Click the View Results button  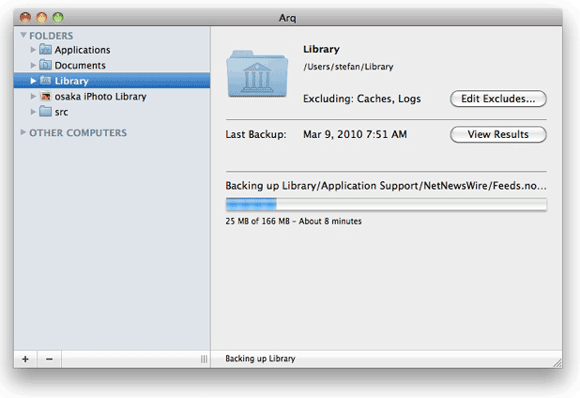498,134
